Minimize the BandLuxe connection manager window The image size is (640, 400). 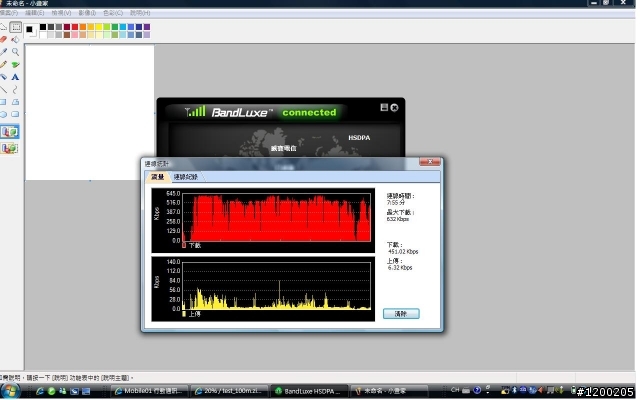click(x=384, y=107)
